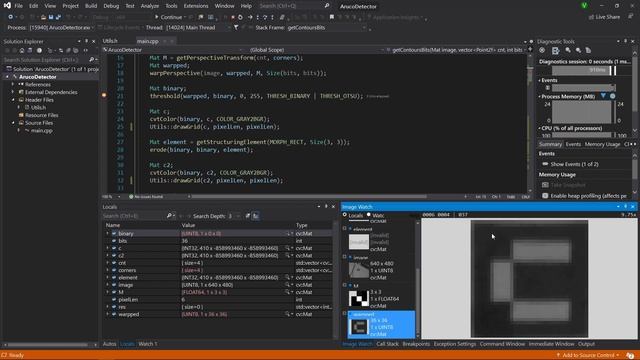
Task: Collapse the ArucoDetector project node
Action: click(x=7, y=77)
